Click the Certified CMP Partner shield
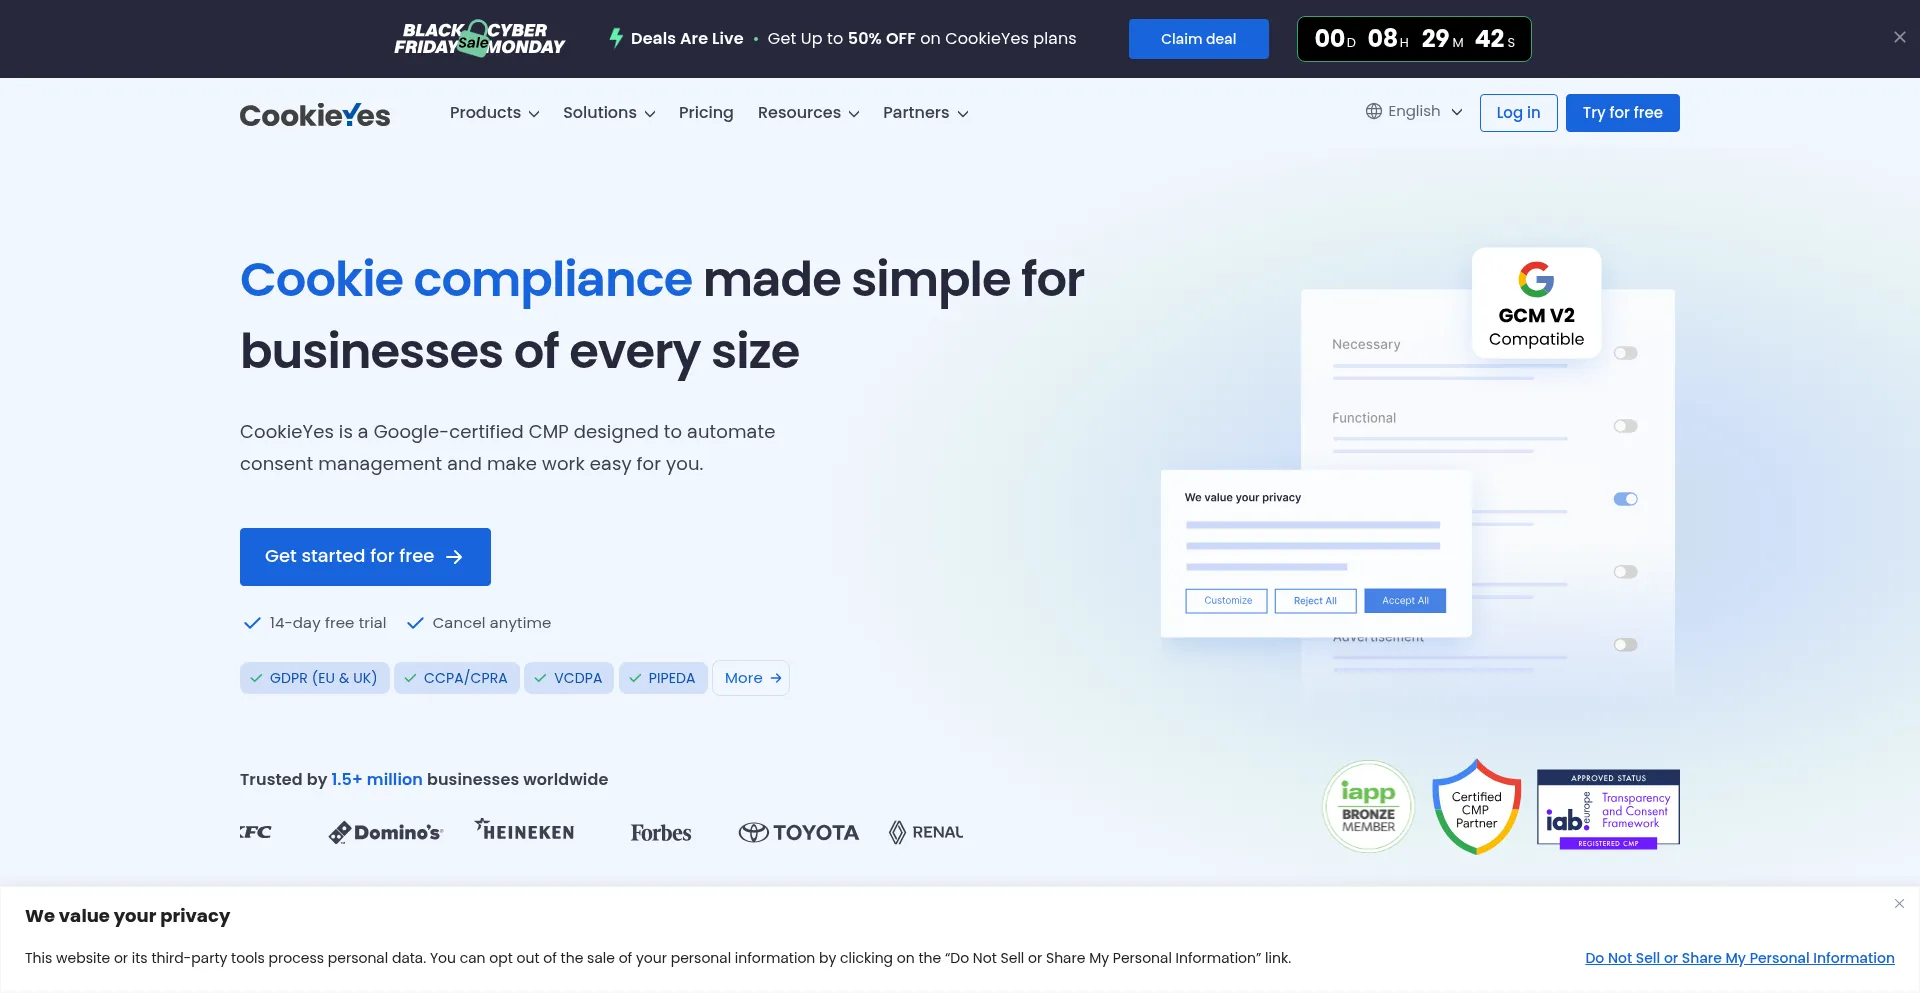Viewport: 1920px width, 993px height. click(1476, 807)
